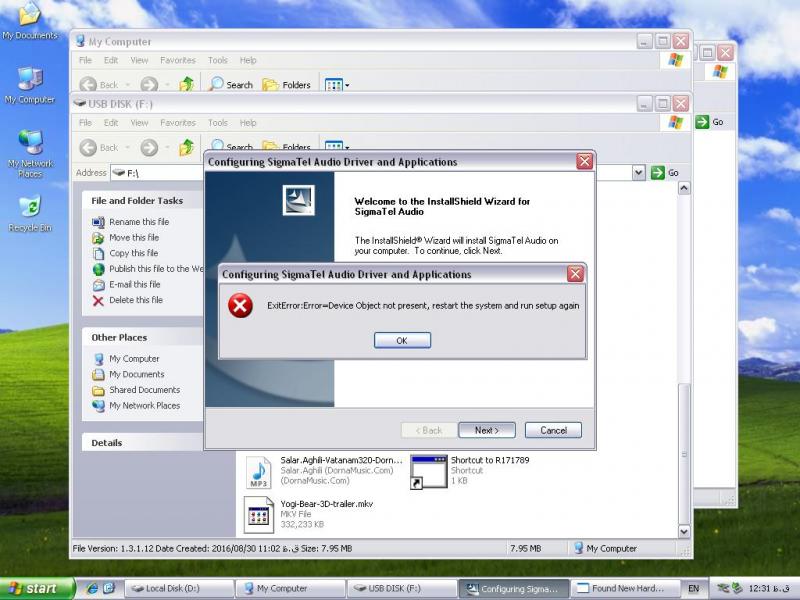The width and height of the screenshot is (800, 600).
Task: Open Shared Documents under Other Places
Action: (x=144, y=390)
